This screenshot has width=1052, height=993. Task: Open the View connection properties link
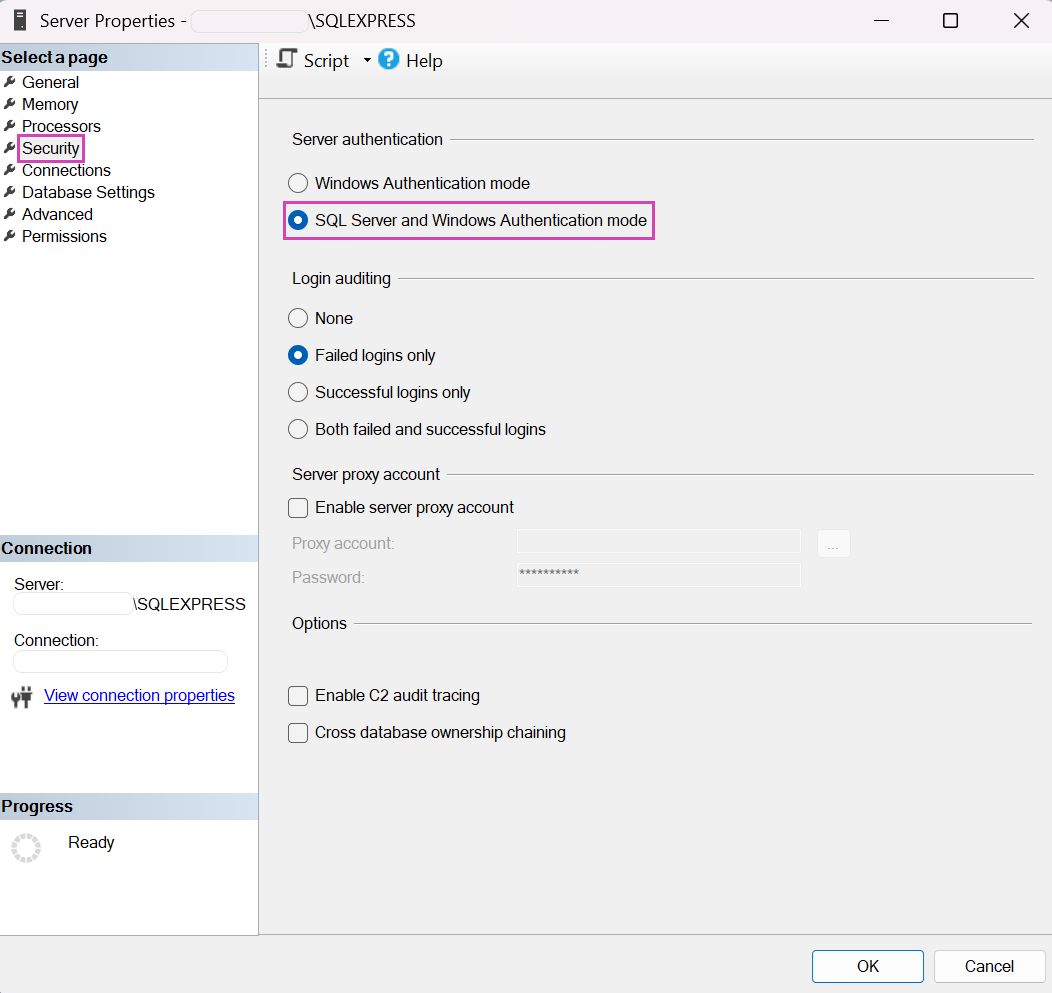pyautogui.click(x=139, y=695)
